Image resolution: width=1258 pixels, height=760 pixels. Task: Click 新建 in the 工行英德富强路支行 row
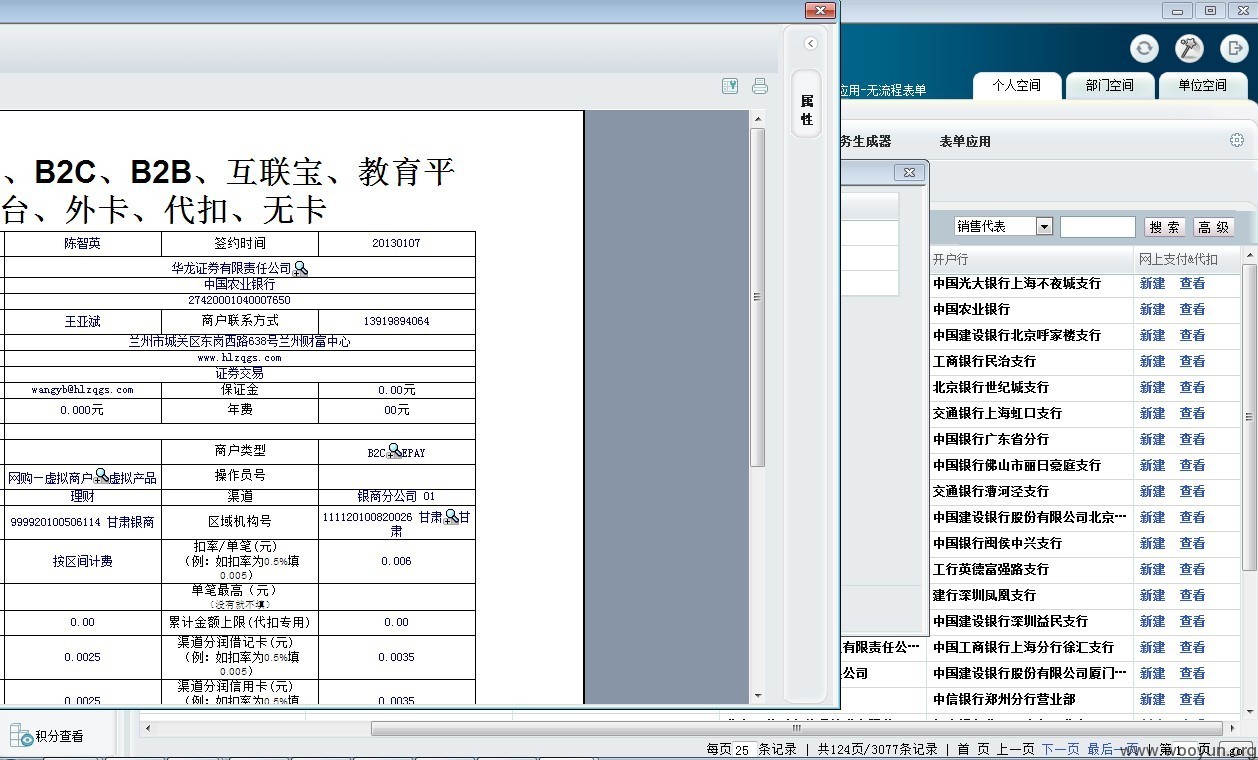click(1152, 569)
